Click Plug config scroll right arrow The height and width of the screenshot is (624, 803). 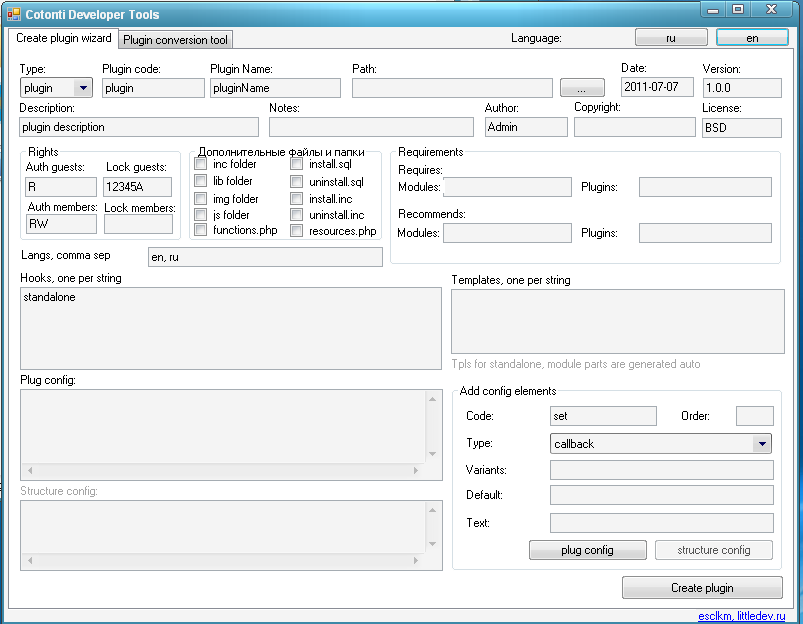coord(416,470)
